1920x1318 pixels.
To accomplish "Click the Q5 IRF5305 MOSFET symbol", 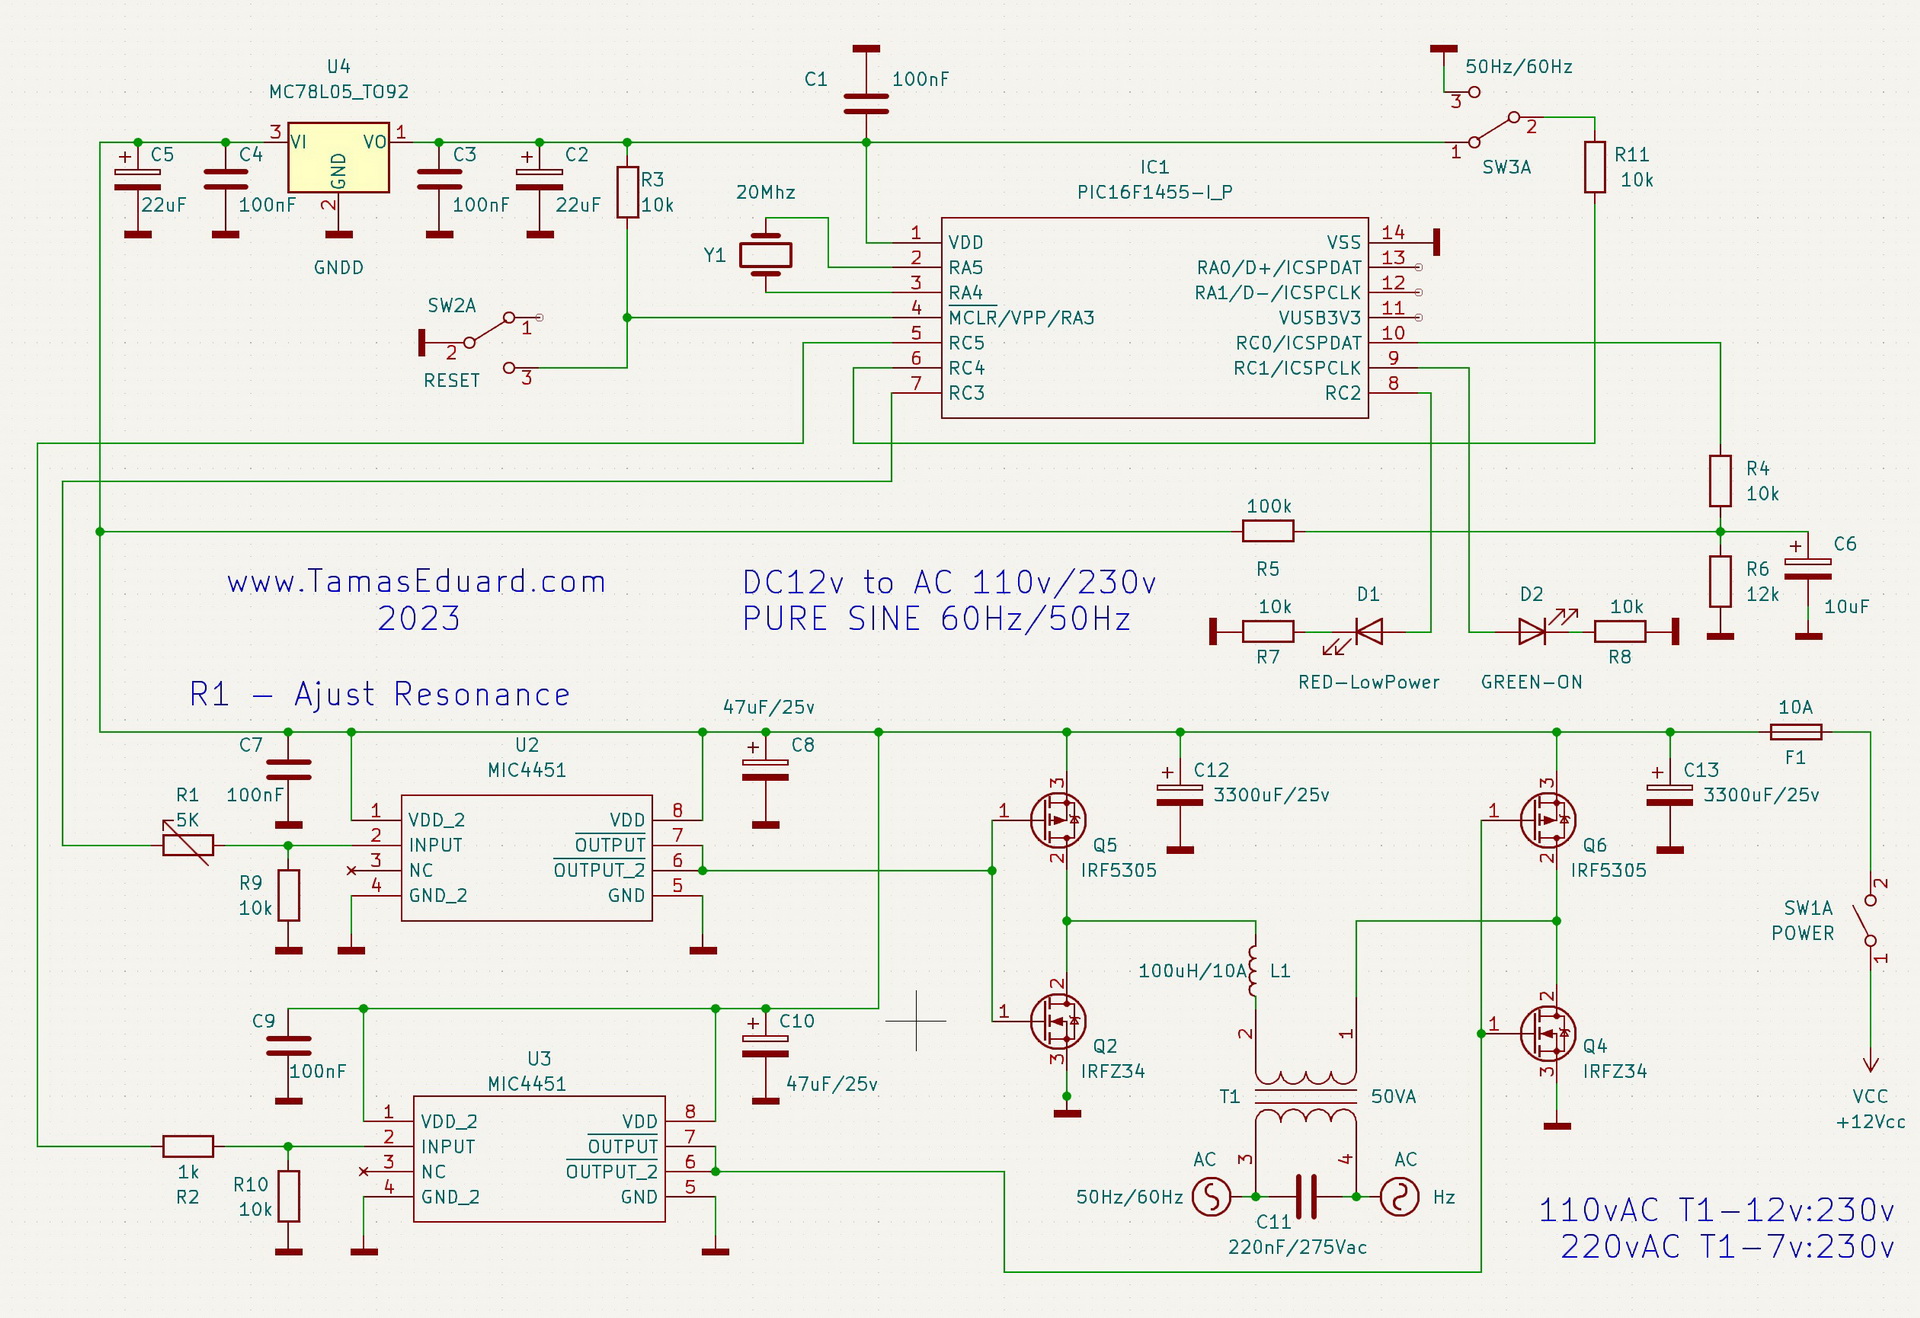I will pos(1057,820).
